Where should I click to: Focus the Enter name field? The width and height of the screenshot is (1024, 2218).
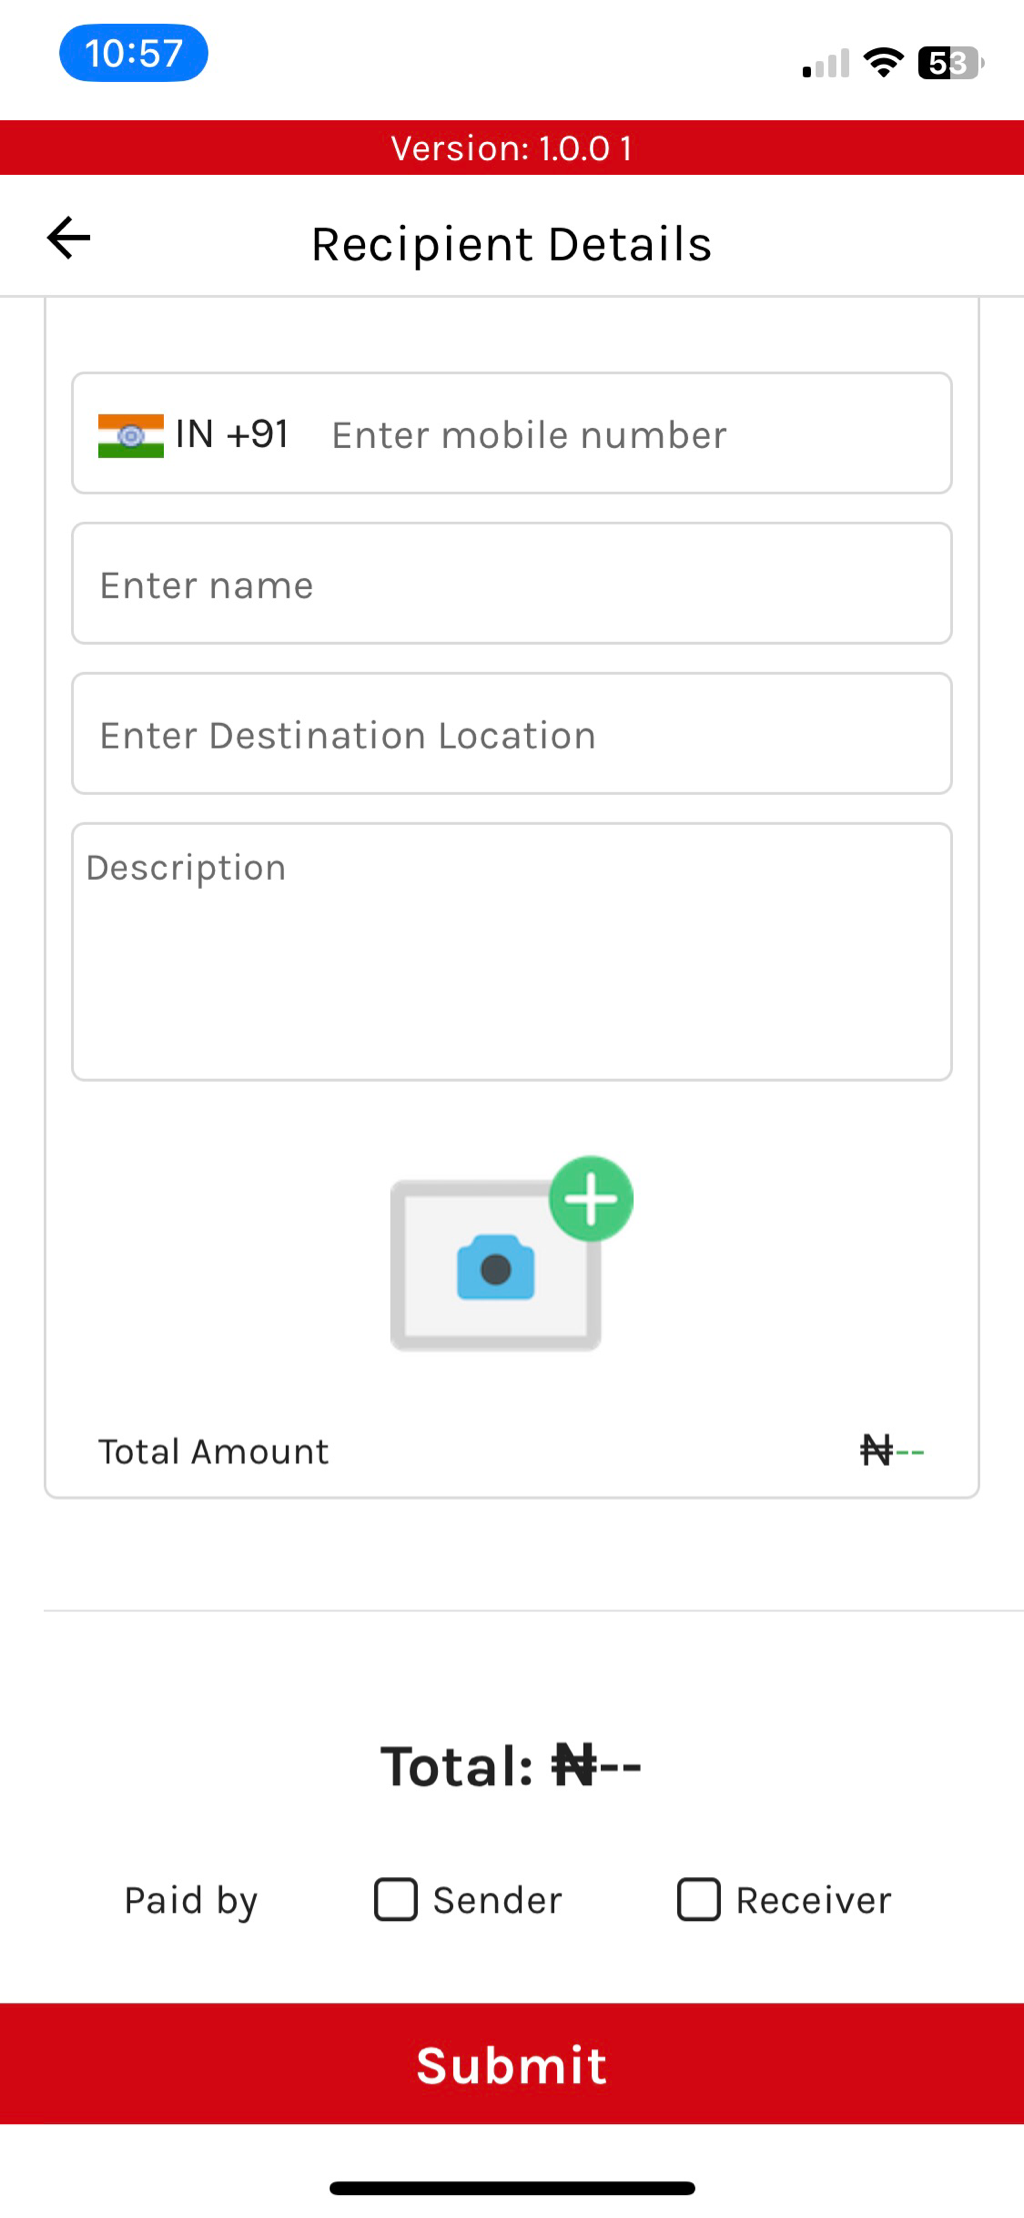[x=512, y=584]
